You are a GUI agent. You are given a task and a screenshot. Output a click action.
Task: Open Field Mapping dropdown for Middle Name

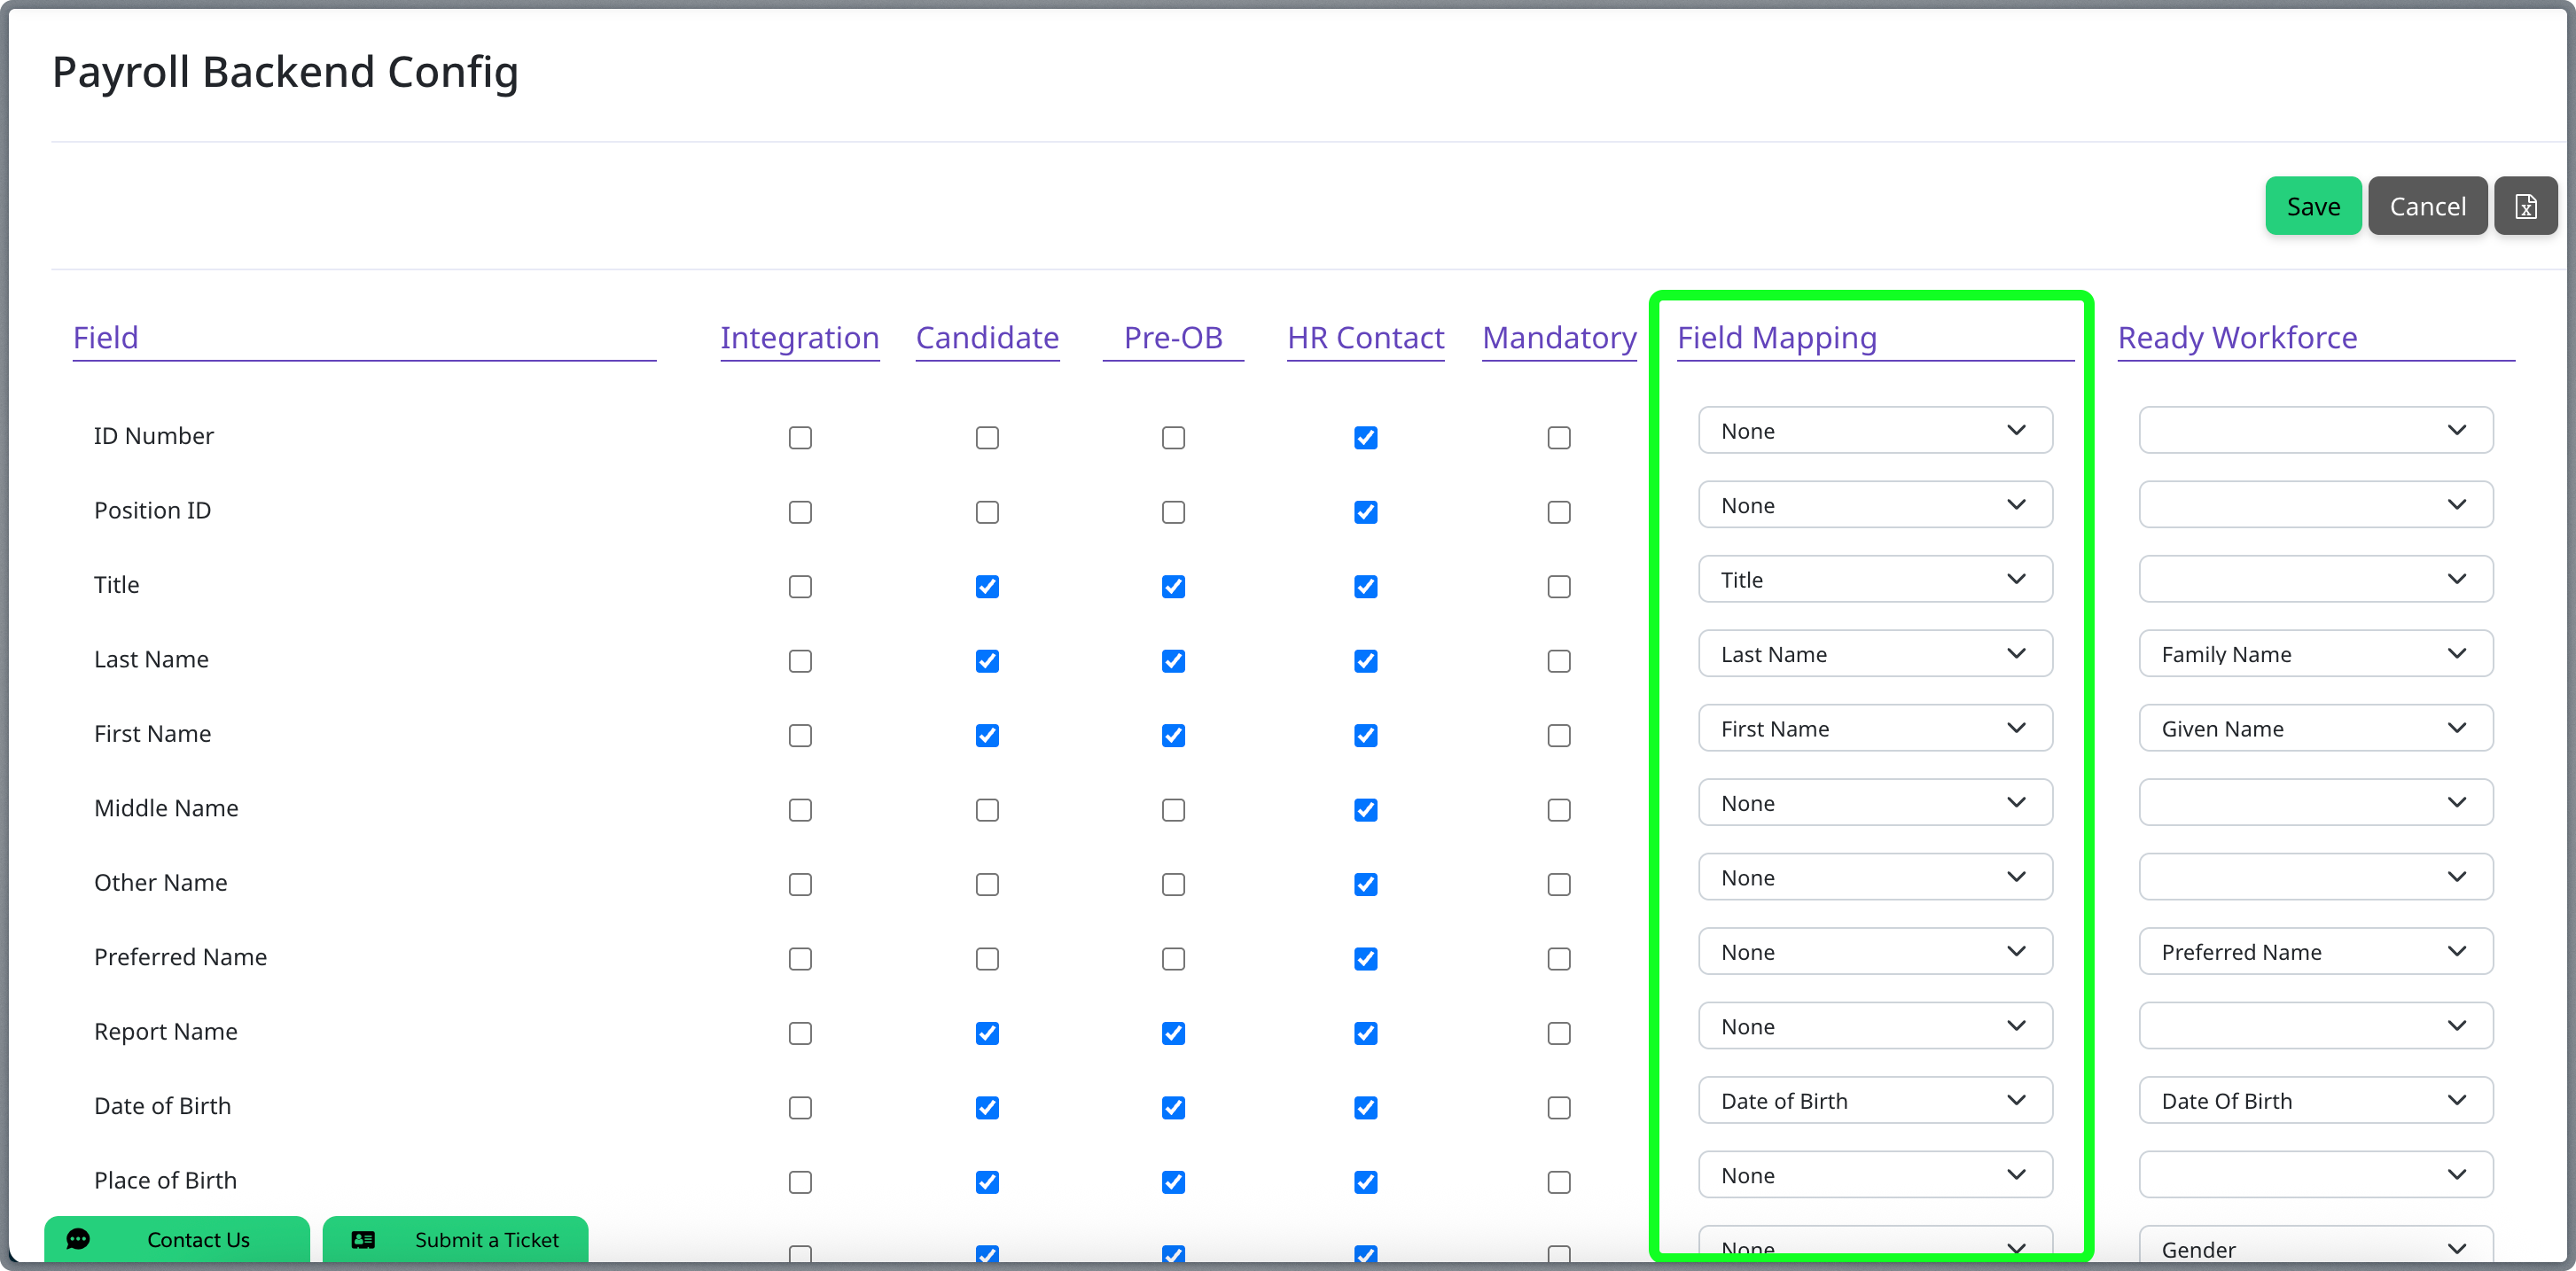pos(1874,802)
